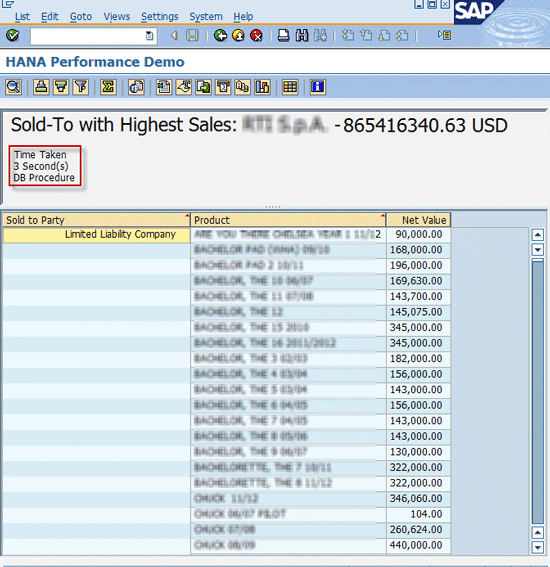Click the print preview globe icon
The height and width of the screenshot is (567, 550).
136,87
